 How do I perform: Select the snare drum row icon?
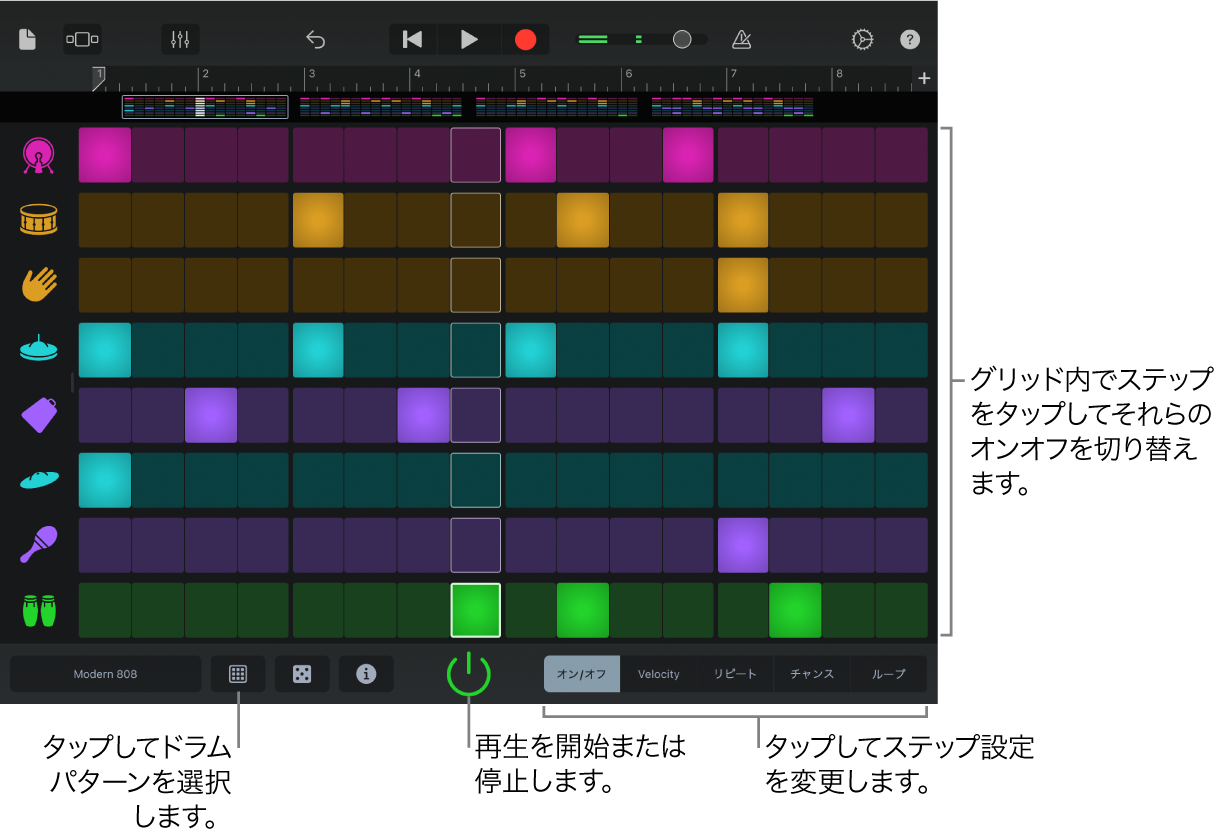click(38, 220)
